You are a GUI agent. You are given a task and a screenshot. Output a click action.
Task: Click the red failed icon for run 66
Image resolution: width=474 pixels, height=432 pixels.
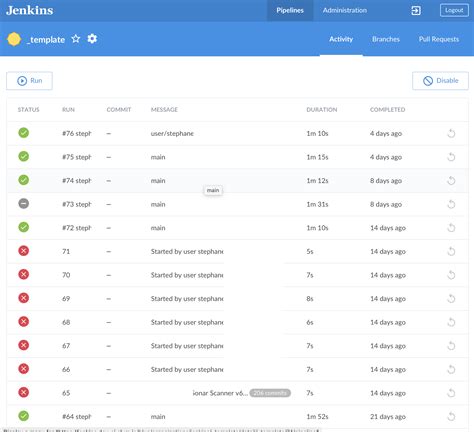(23, 369)
